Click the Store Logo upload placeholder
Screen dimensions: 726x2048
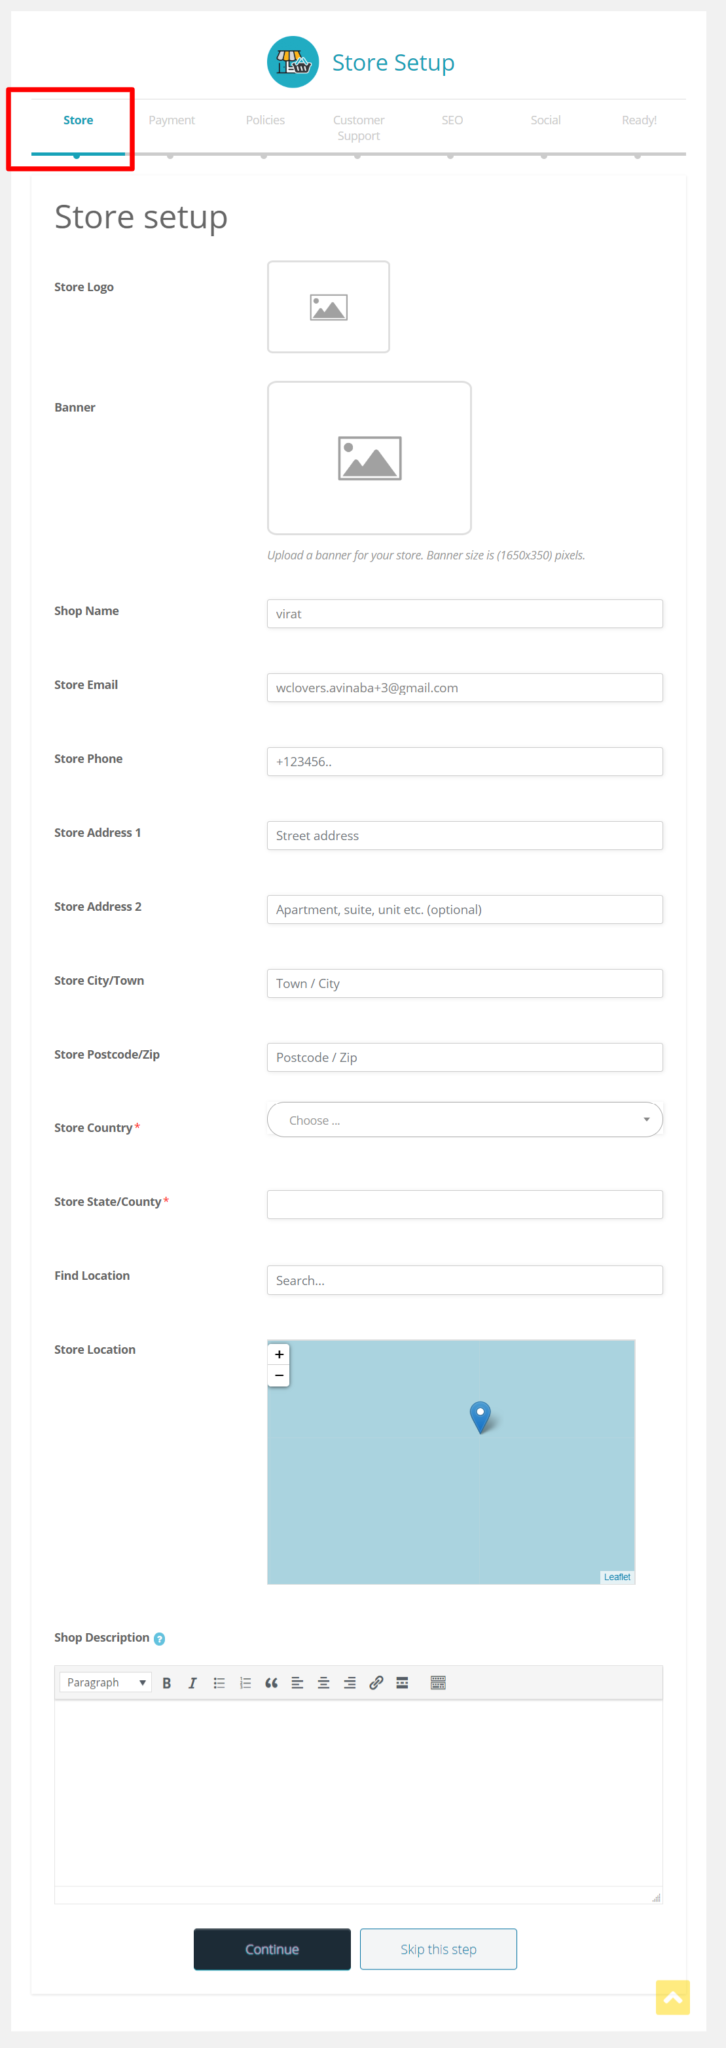point(328,307)
